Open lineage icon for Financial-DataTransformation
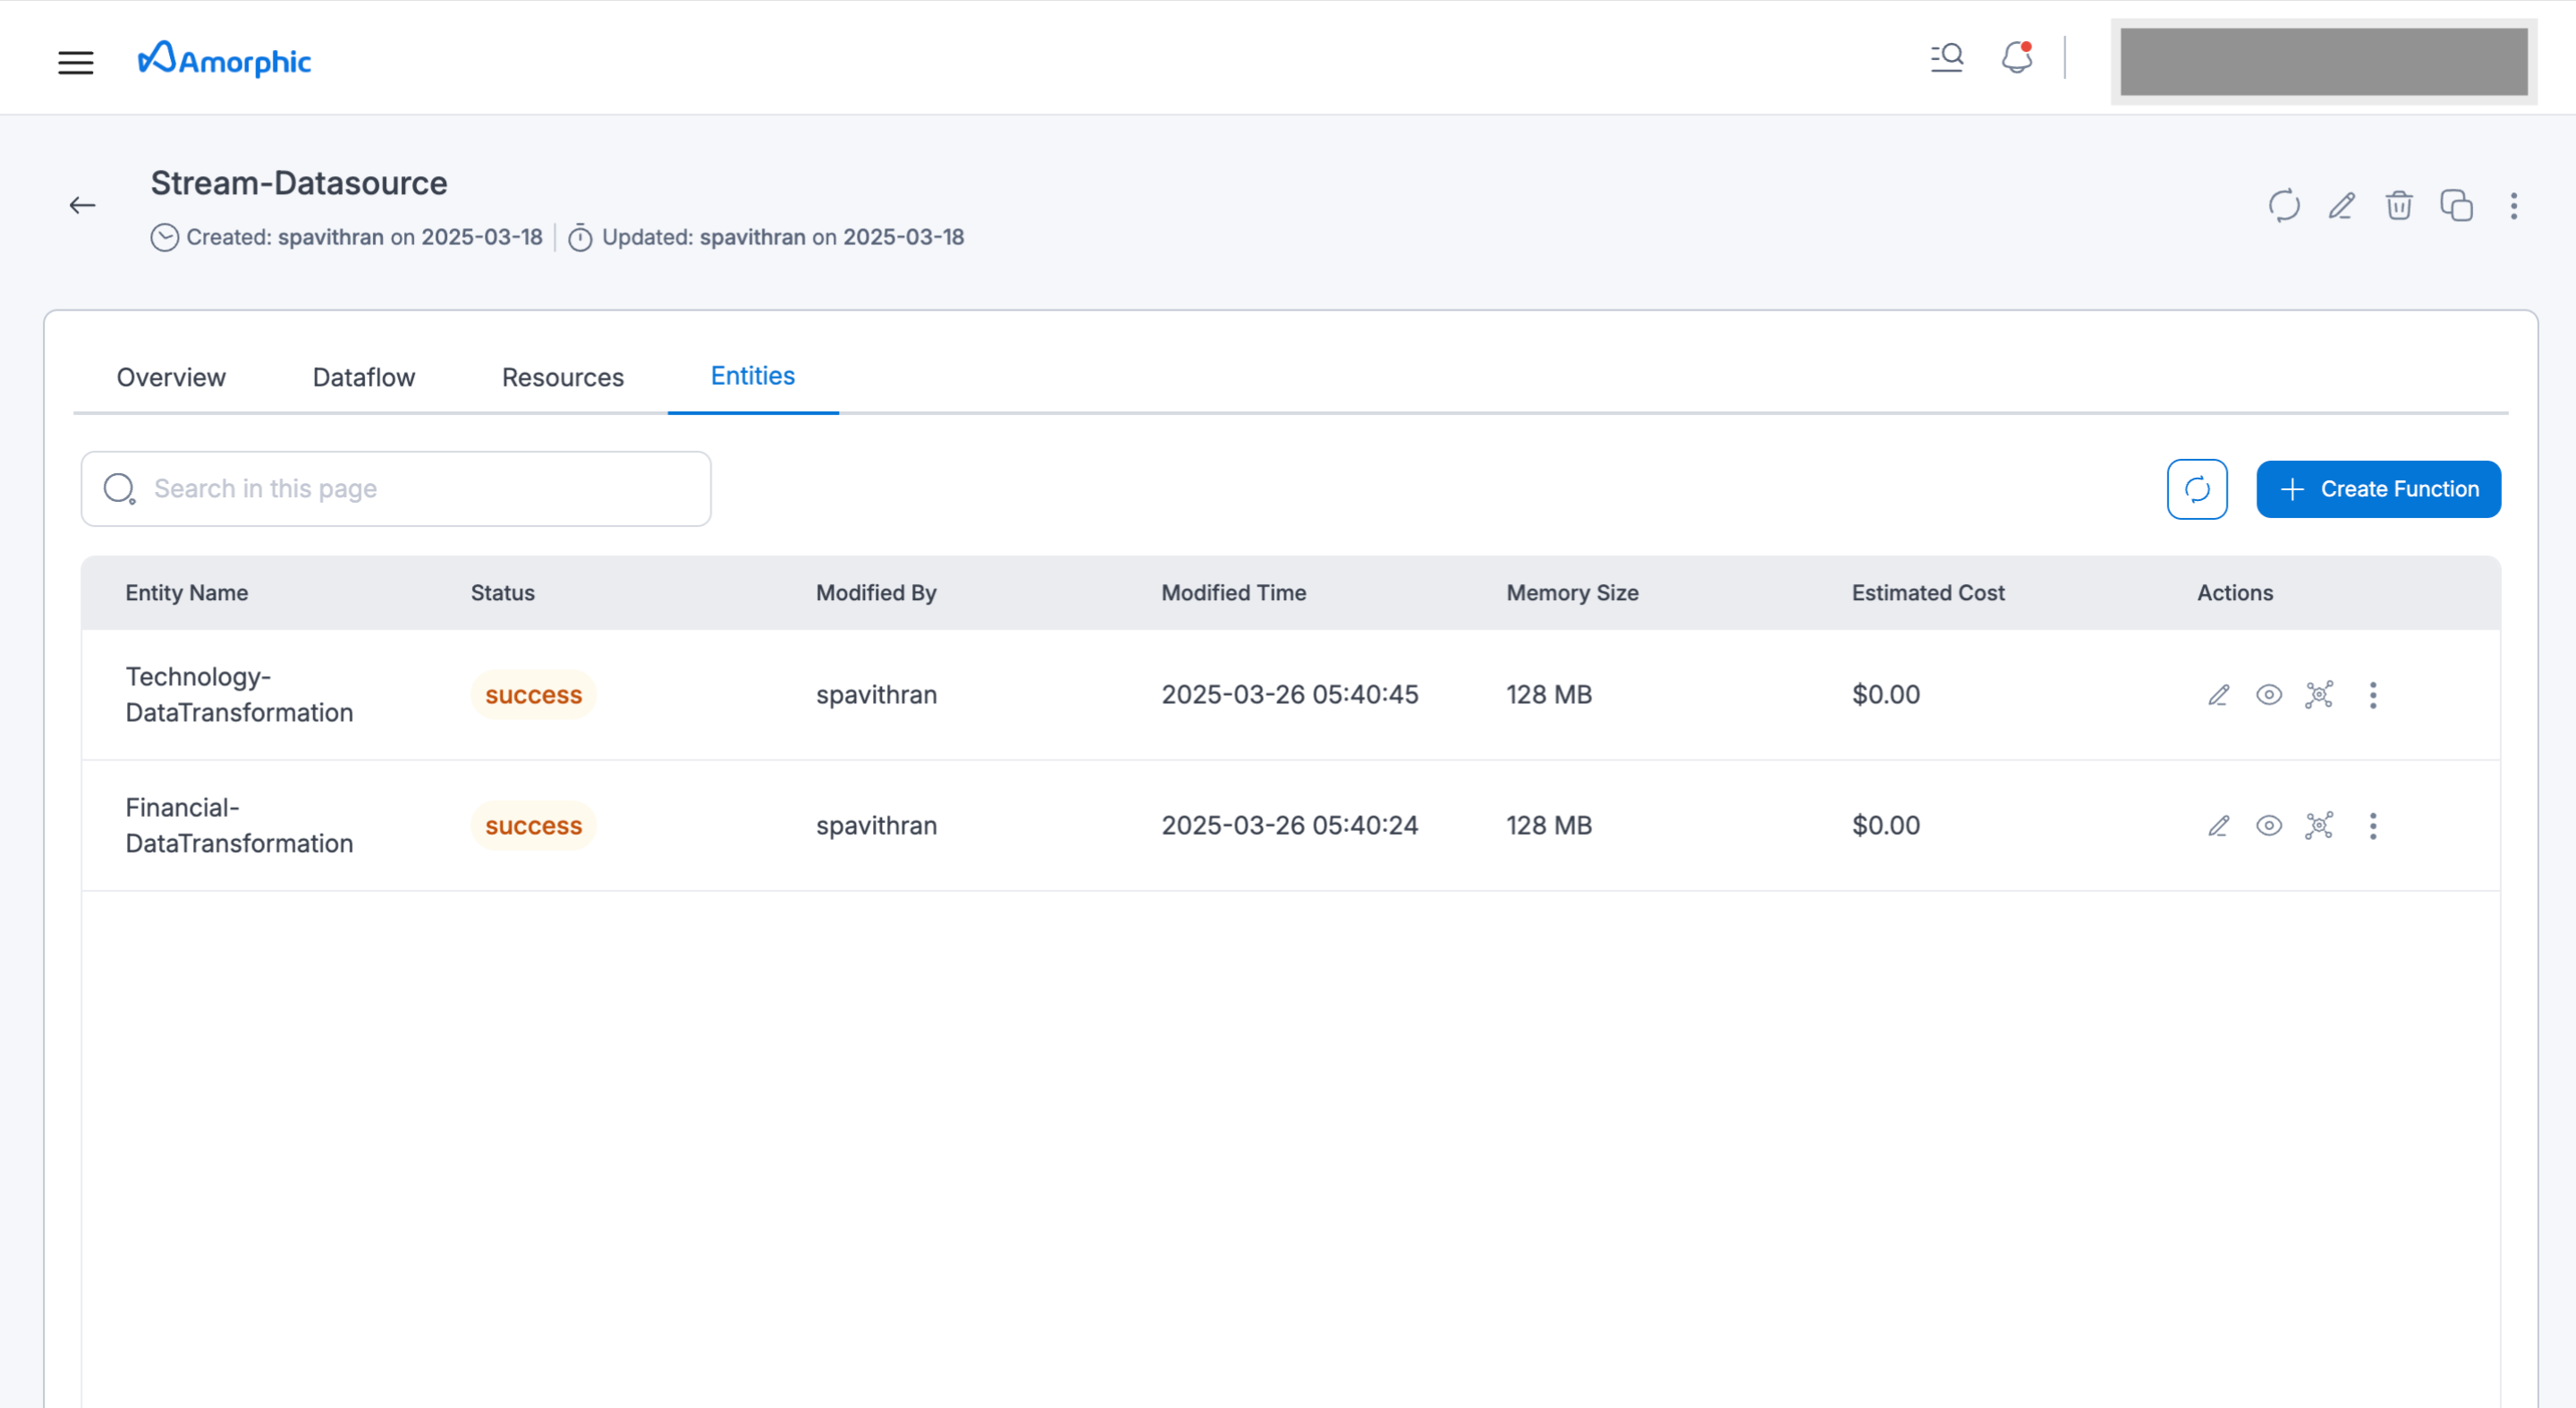Image resolution: width=2576 pixels, height=1408 pixels. (x=2319, y=826)
